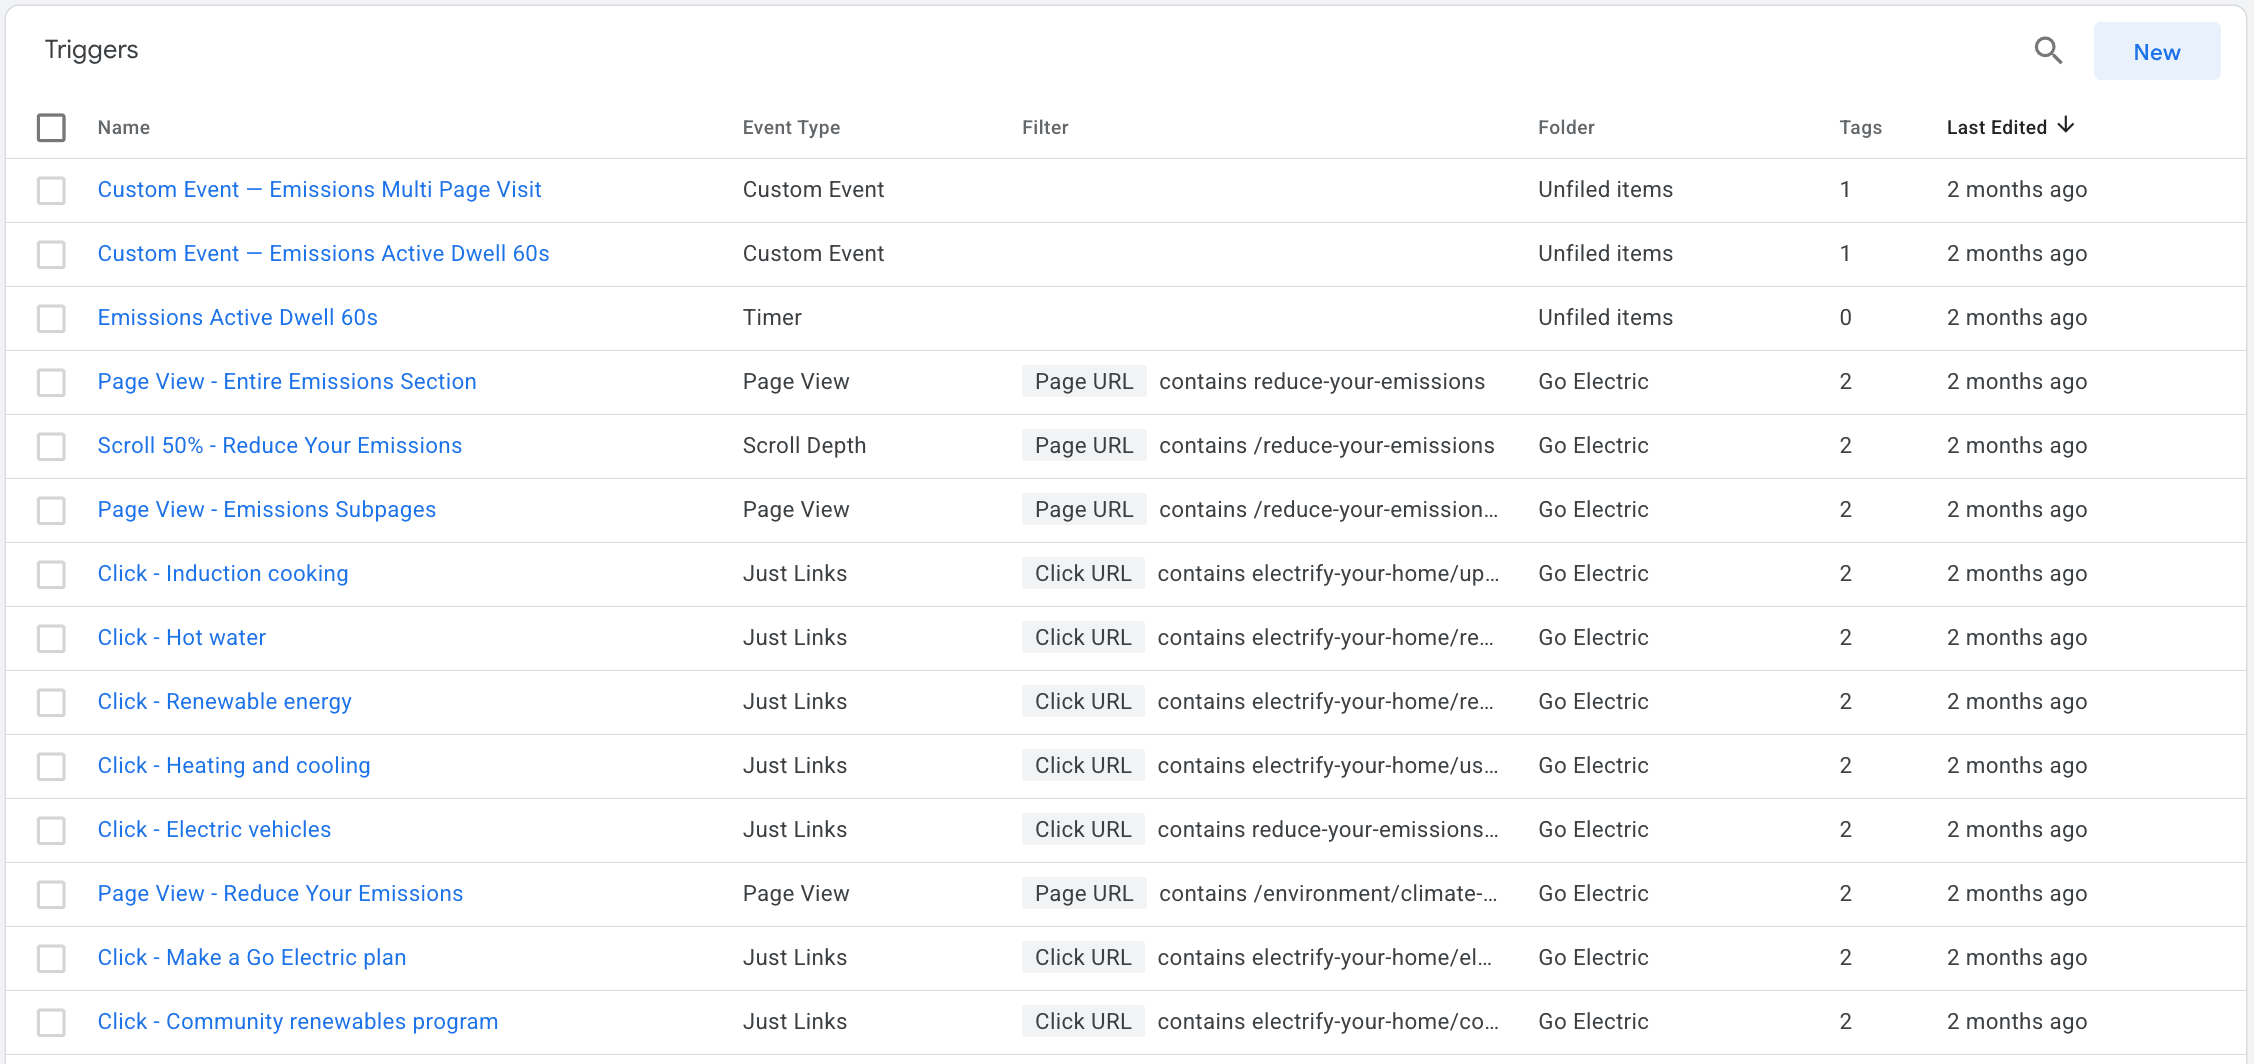Click 'Timer' event type cell
This screenshot has height=1064, width=2254.
tap(772, 317)
